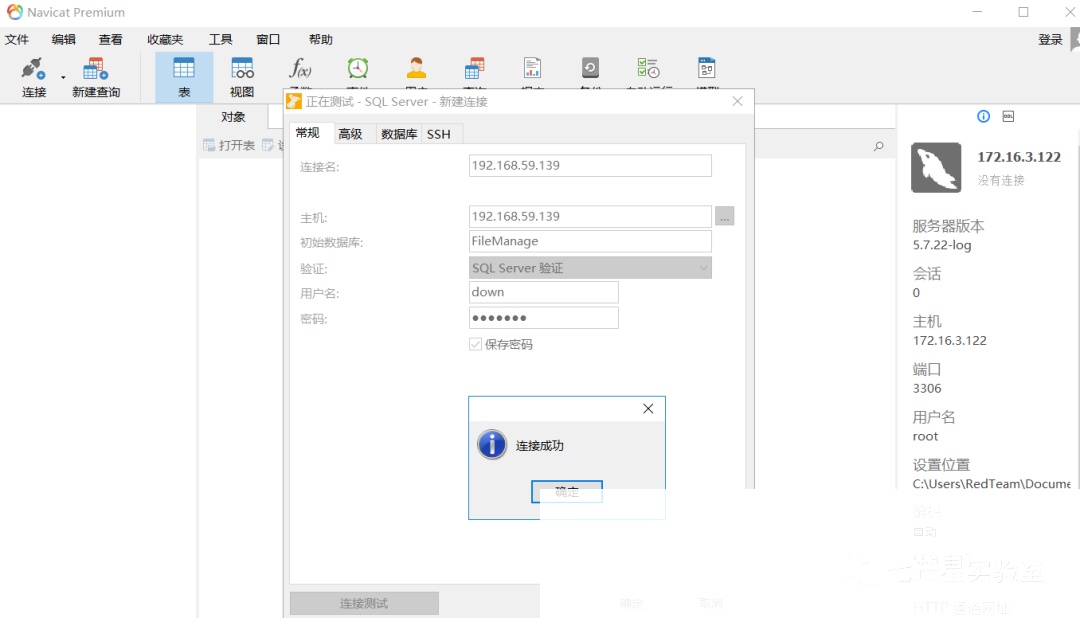Click the 初始数据库 FileManage field
Image resolution: width=1080 pixels, height=618 pixels.
pyautogui.click(x=590, y=241)
